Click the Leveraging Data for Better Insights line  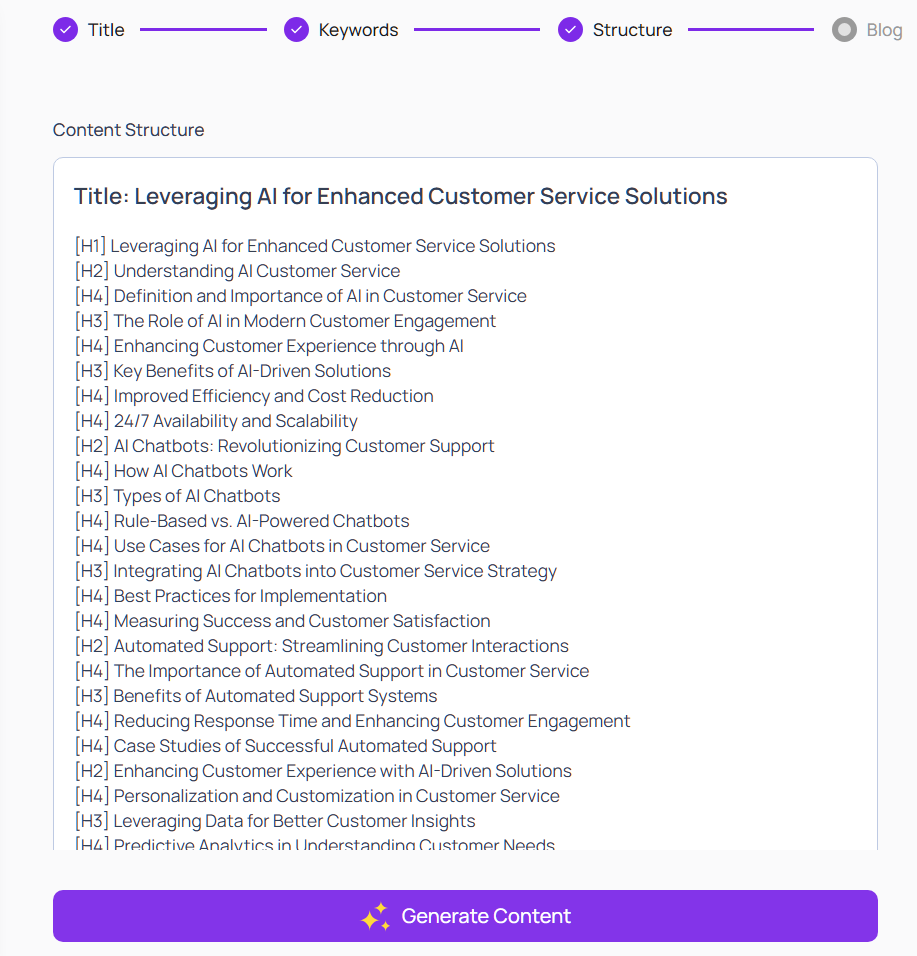294,821
